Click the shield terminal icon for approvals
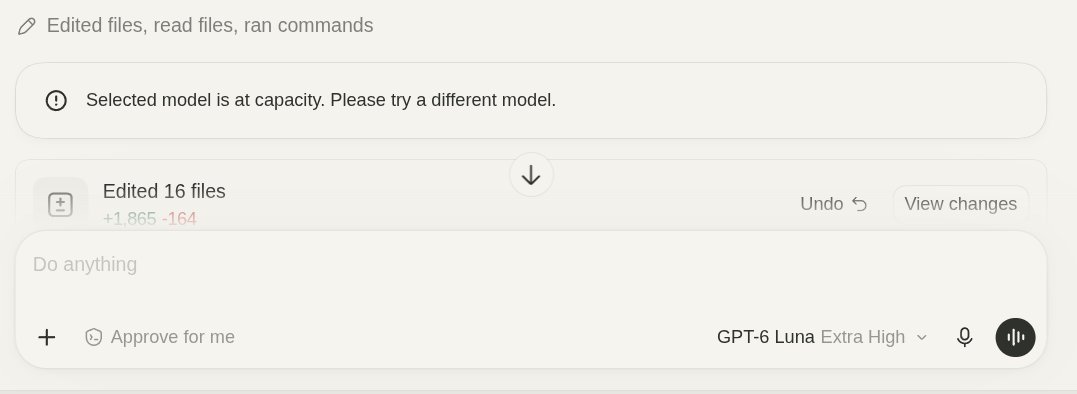This screenshot has width=1077, height=394. pyautogui.click(x=93, y=337)
